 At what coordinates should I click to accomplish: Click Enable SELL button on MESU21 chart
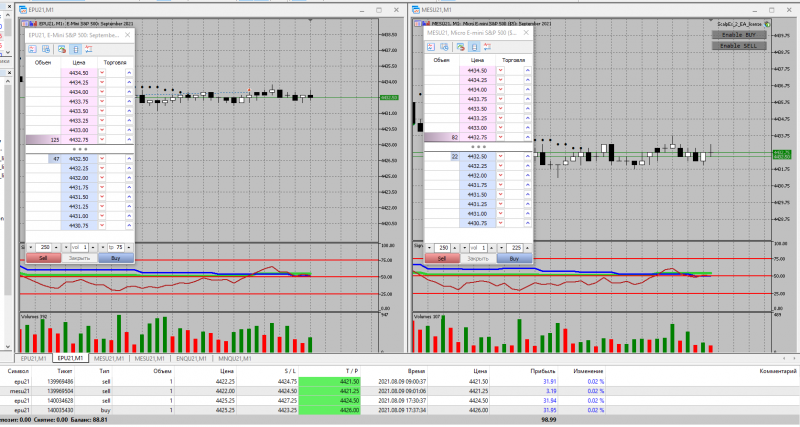(739, 46)
